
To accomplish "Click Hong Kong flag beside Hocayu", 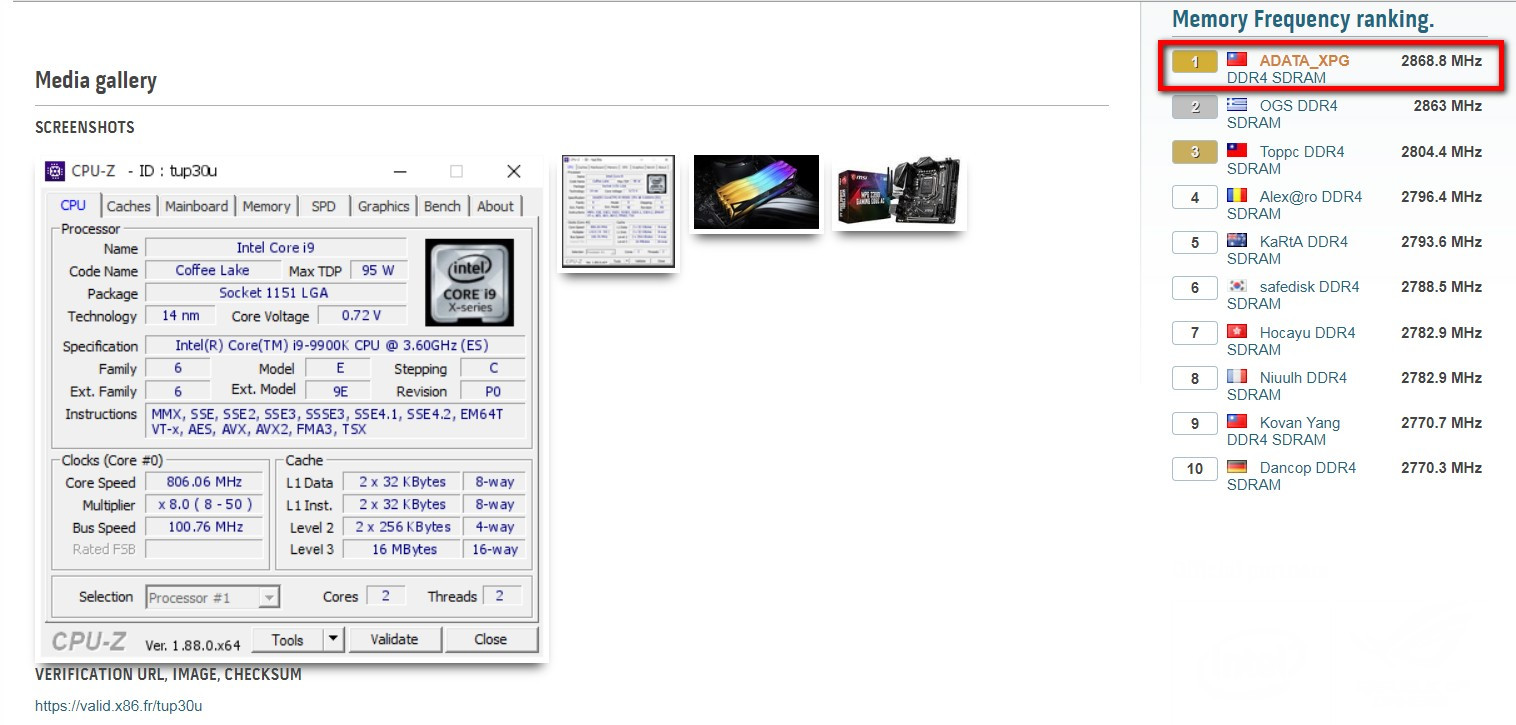I will (1237, 332).
